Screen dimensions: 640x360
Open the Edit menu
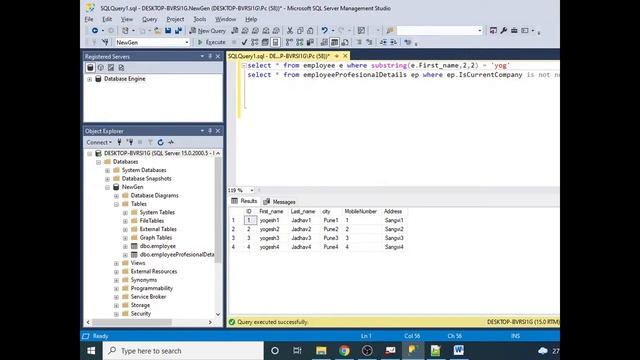[x=107, y=19]
